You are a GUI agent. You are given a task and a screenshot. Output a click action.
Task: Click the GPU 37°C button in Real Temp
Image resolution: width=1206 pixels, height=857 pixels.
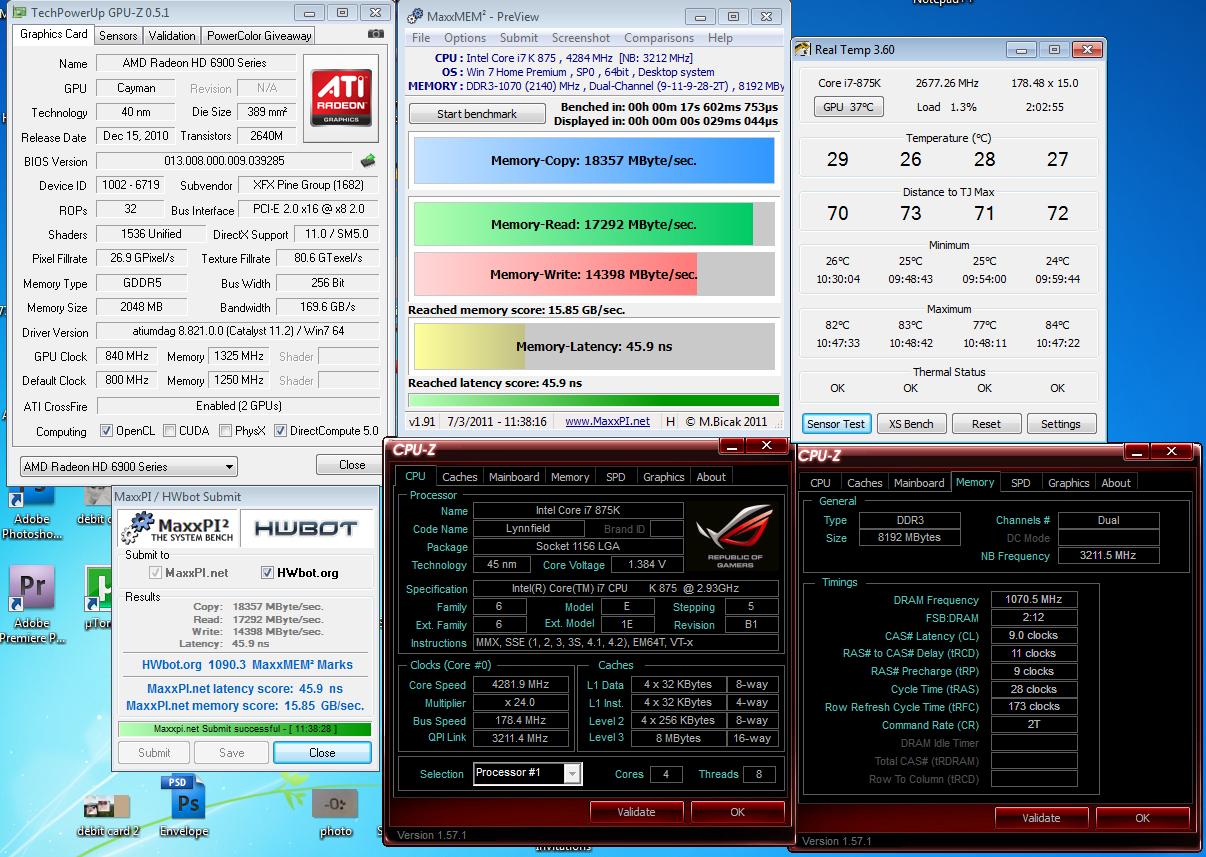pyautogui.click(x=848, y=107)
